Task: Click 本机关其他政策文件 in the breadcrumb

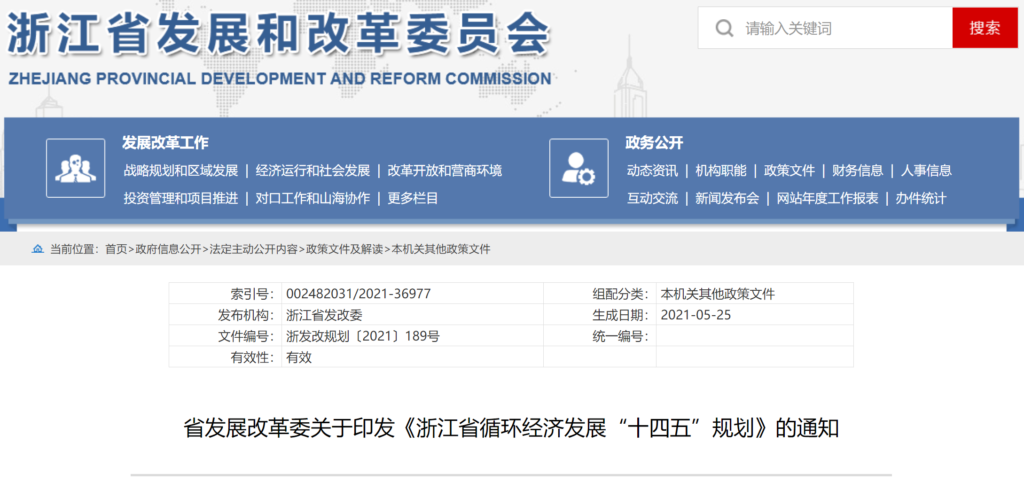Action: pos(441,249)
